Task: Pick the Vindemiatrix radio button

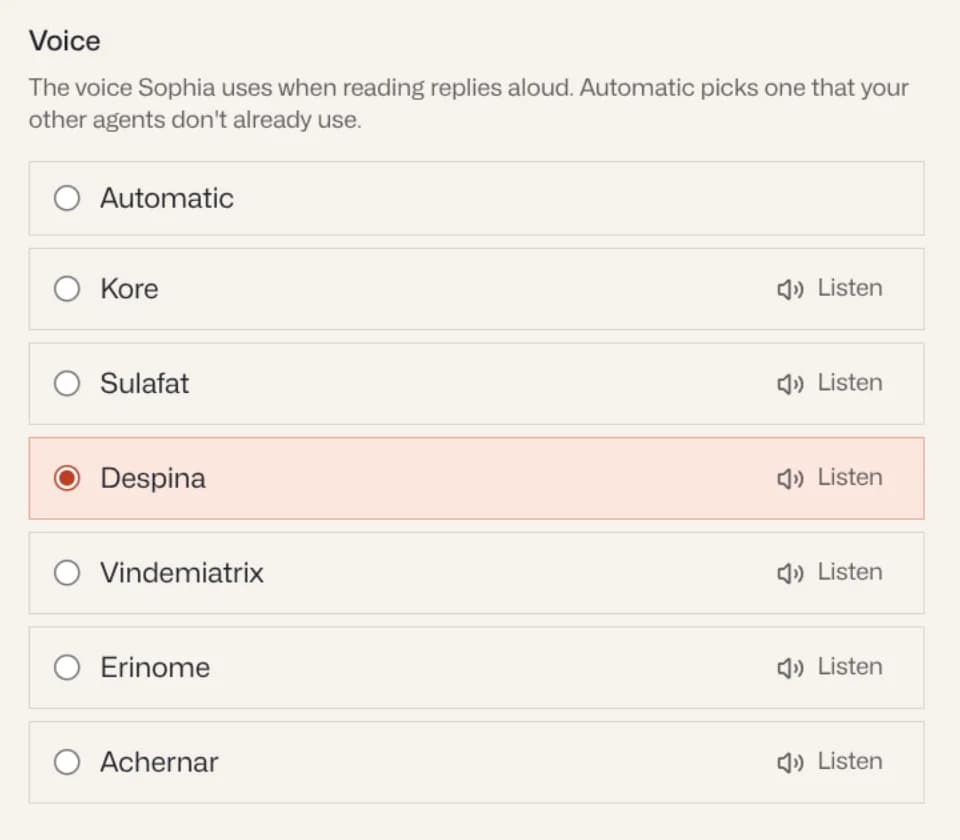Action: (x=67, y=573)
